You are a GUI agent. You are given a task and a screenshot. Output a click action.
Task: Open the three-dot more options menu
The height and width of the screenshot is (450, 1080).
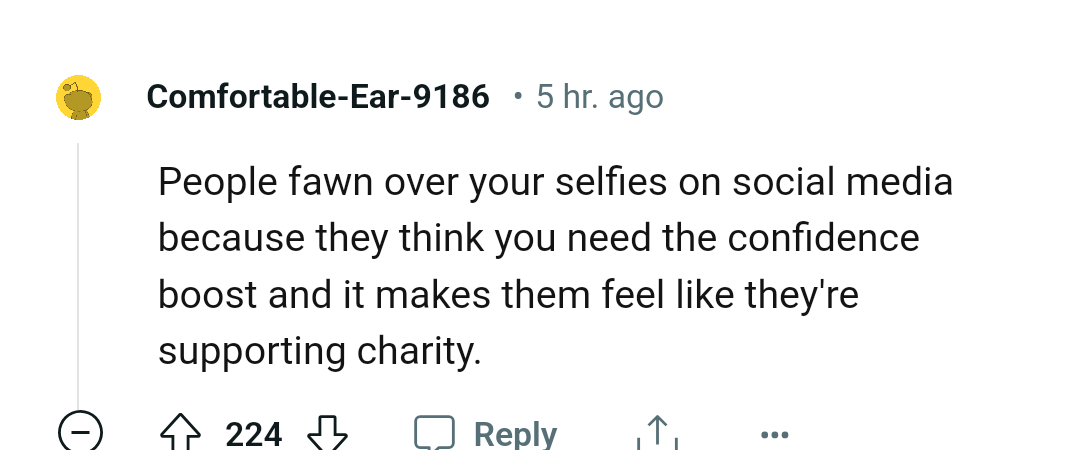[x=774, y=434]
